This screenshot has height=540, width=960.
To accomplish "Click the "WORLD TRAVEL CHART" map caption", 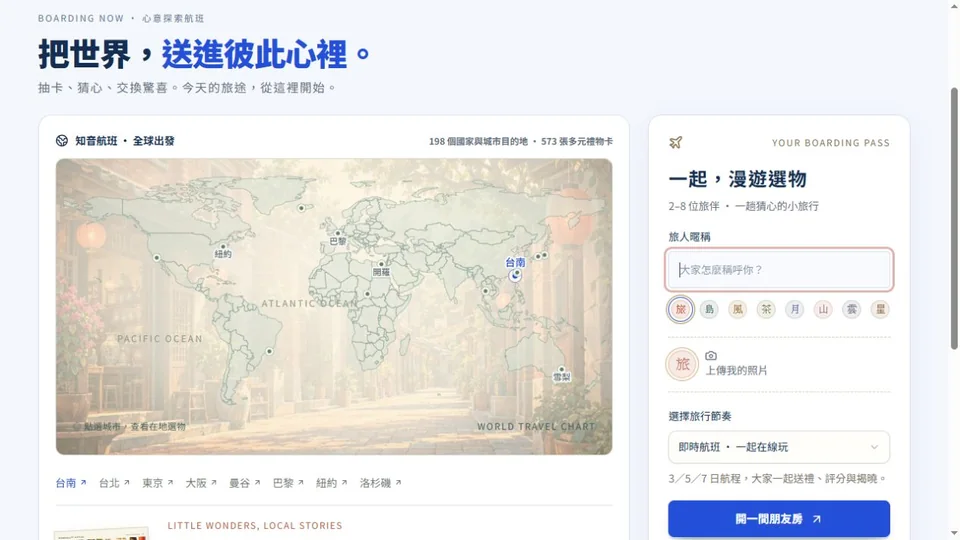I will click(x=536, y=427).
